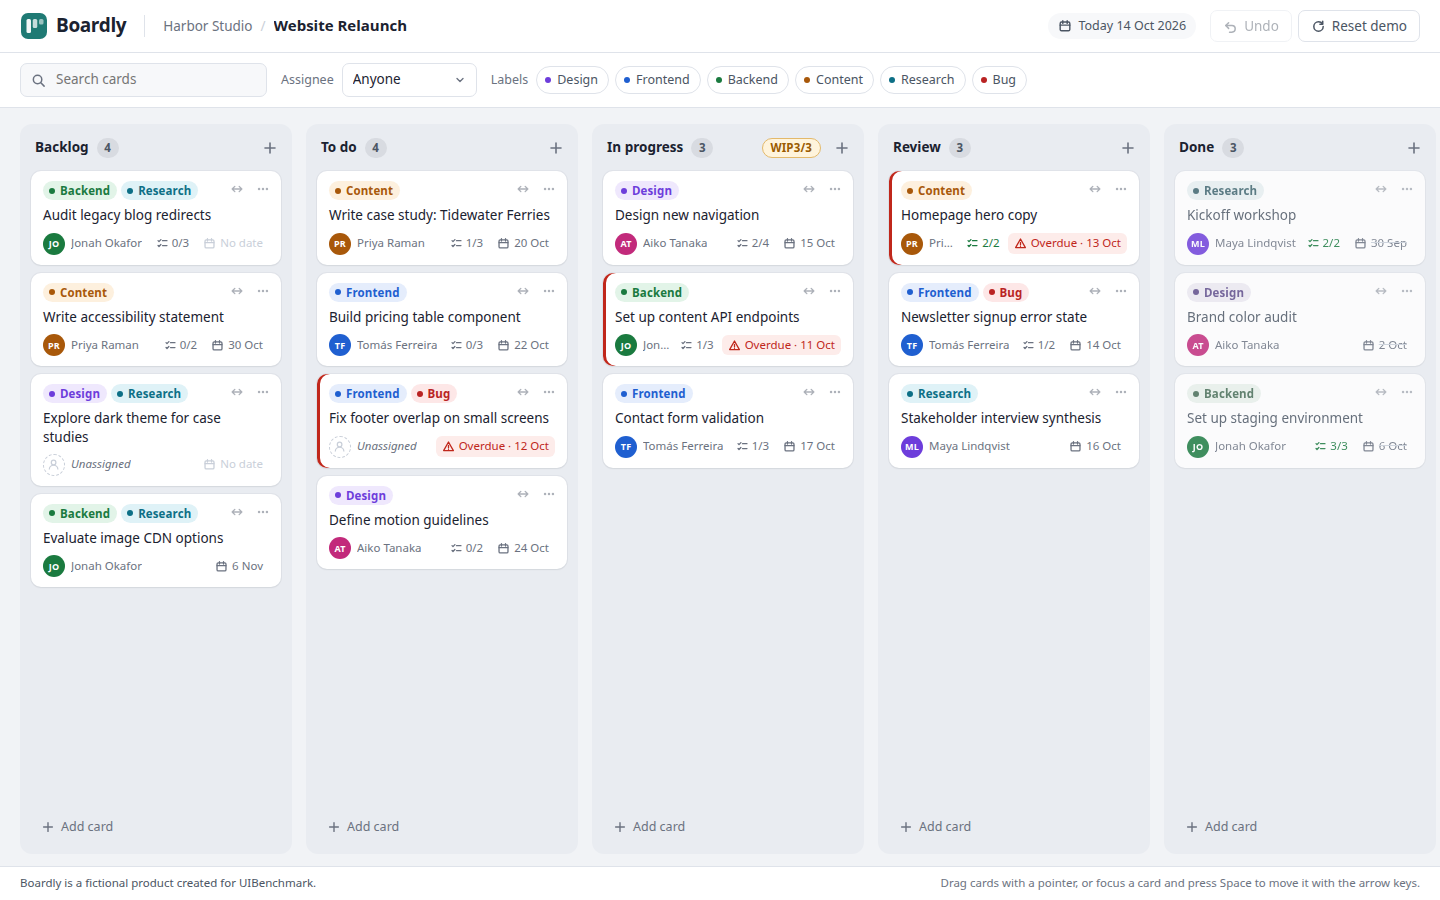Viewport: 1440px width, 900px height.
Task: Click the move arrows icon on 'Stakeholder interview synthesis' card
Action: pos(1095,392)
